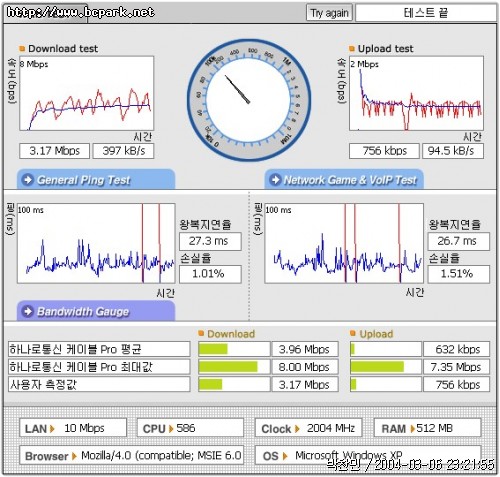500x477 pixels.
Task: Click the LAN 10 Mbps info box
Action: pos(73,428)
